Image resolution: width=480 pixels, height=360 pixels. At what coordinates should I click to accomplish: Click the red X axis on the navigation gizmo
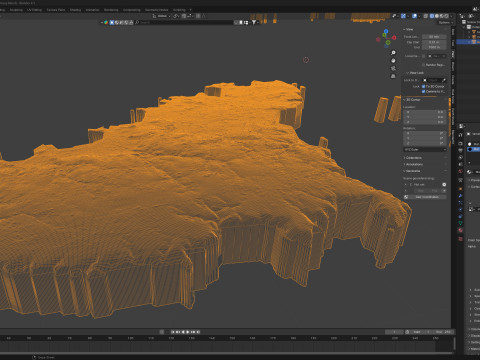[x=395, y=38]
